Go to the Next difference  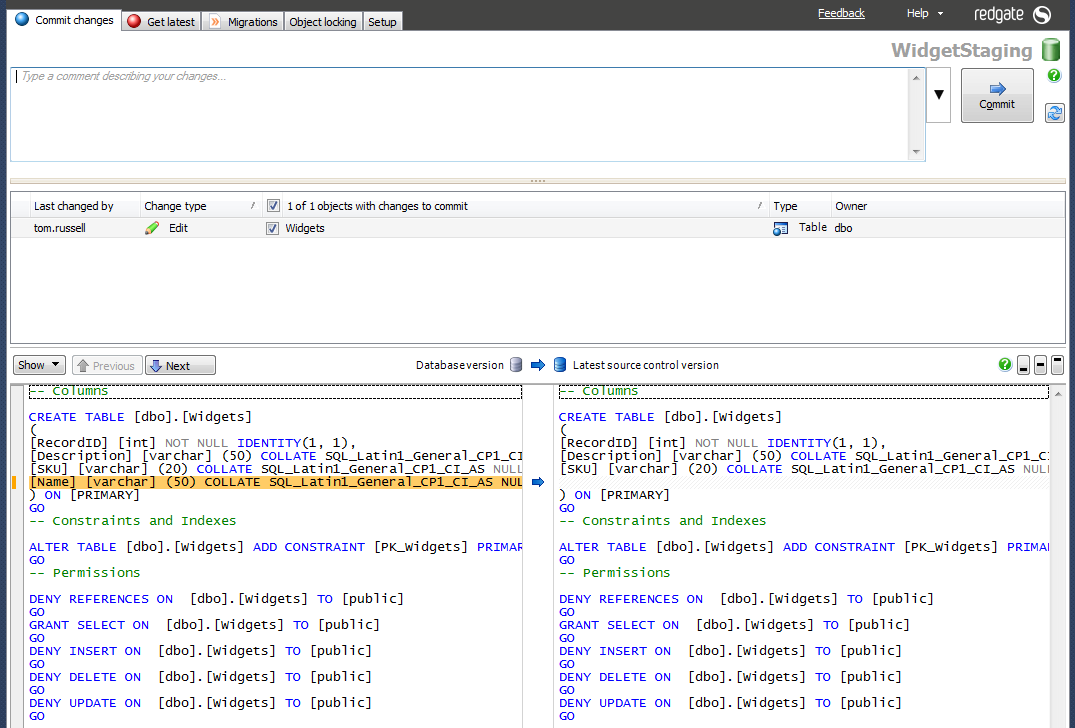tap(180, 365)
